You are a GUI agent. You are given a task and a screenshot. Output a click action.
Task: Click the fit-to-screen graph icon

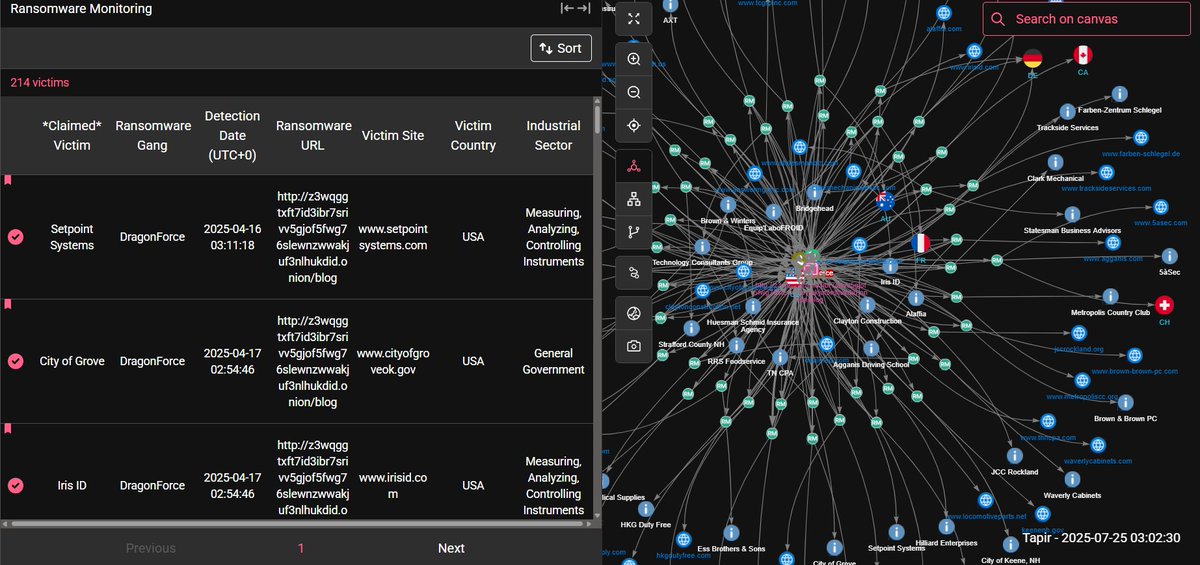pos(633,18)
